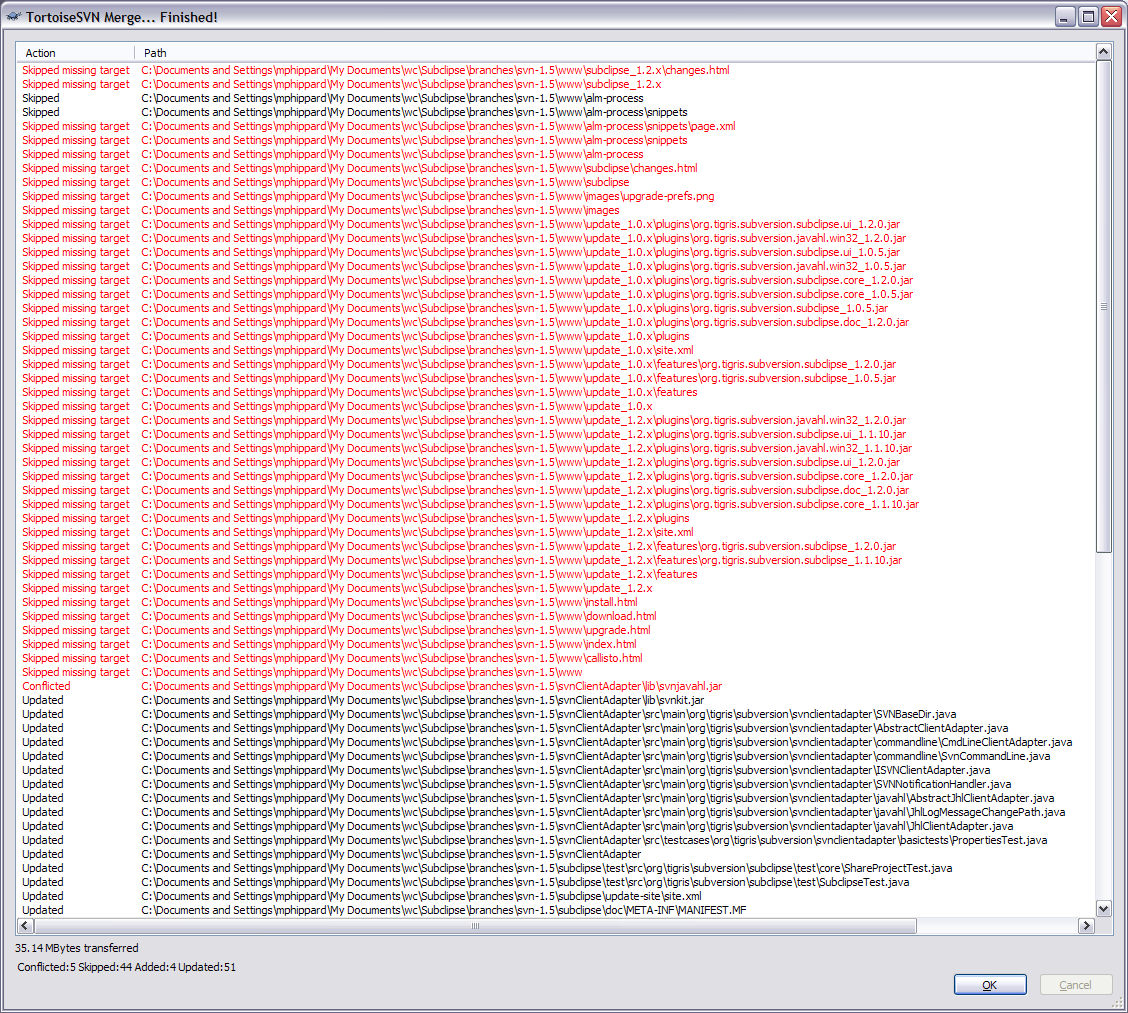Viewport: 1128px width, 1013px height.
Task: Select the row ending www\update_1.0.x
Action: (555, 406)
